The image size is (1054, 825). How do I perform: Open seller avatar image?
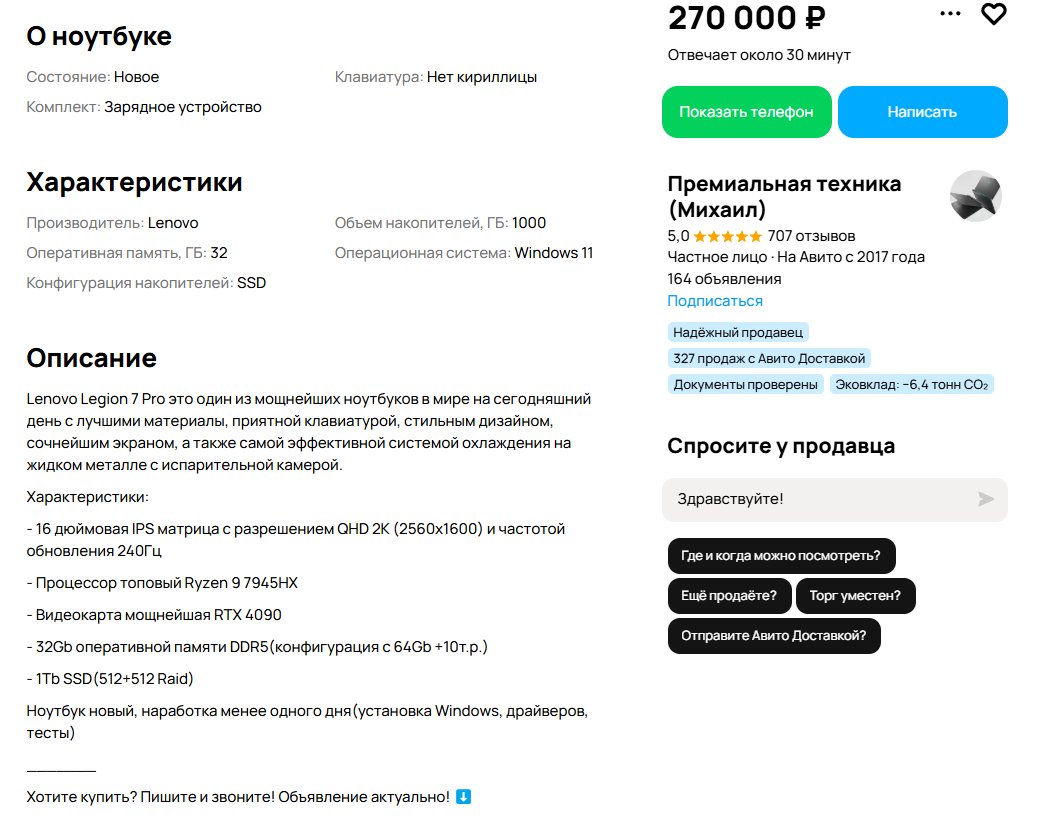coord(975,196)
